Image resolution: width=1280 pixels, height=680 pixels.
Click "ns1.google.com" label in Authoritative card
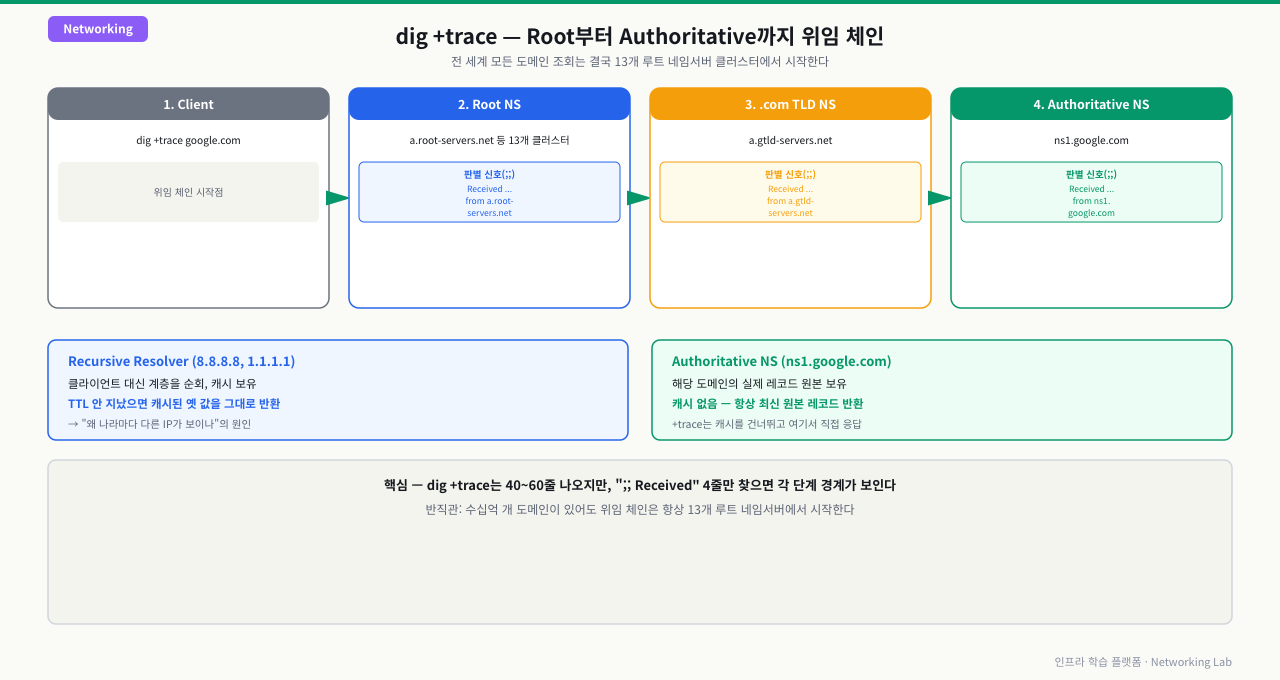click(x=1091, y=141)
